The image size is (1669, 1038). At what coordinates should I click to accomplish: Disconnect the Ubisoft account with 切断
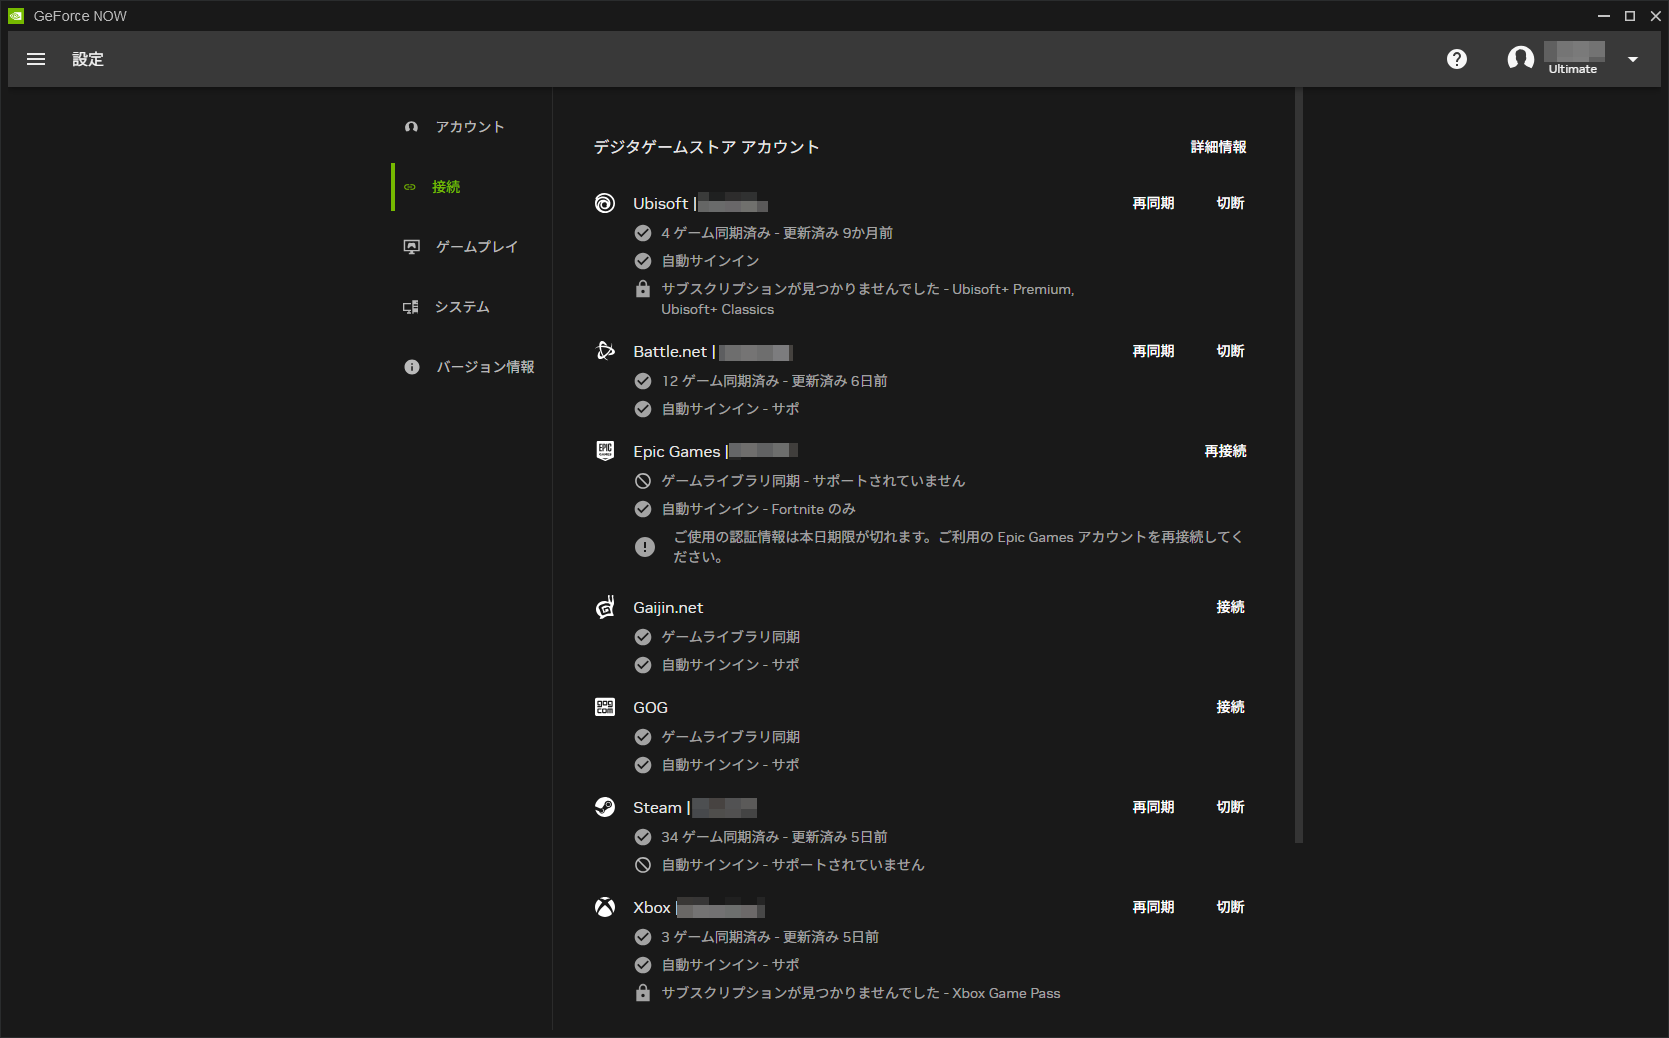click(1230, 203)
